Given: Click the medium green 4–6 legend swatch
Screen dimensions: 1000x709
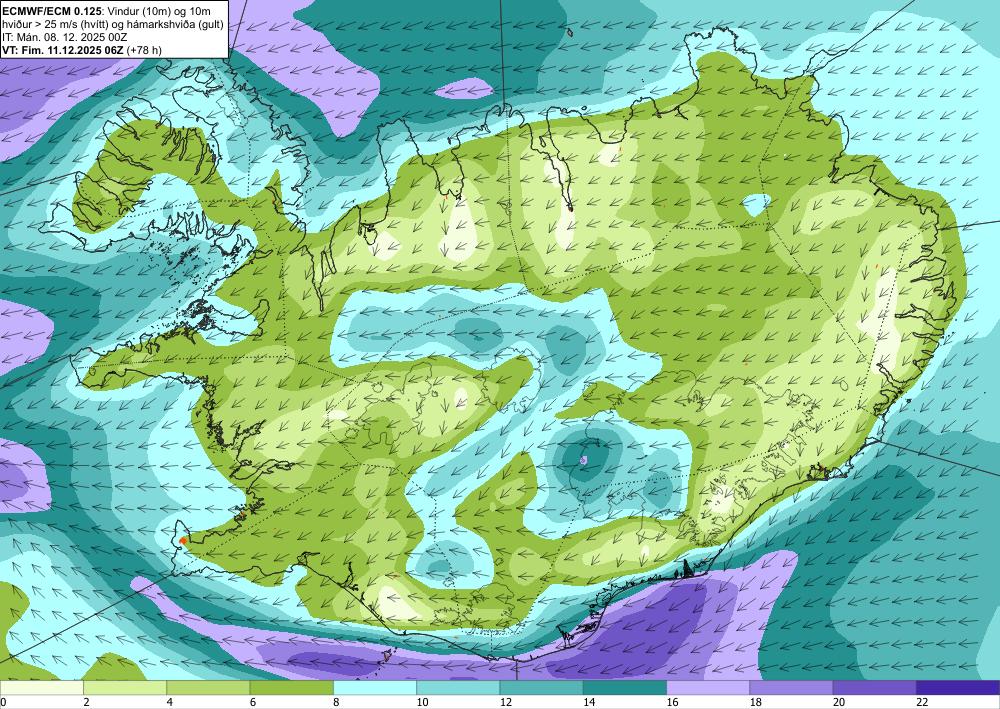Looking at the screenshot, I should [x=208, y=688].
